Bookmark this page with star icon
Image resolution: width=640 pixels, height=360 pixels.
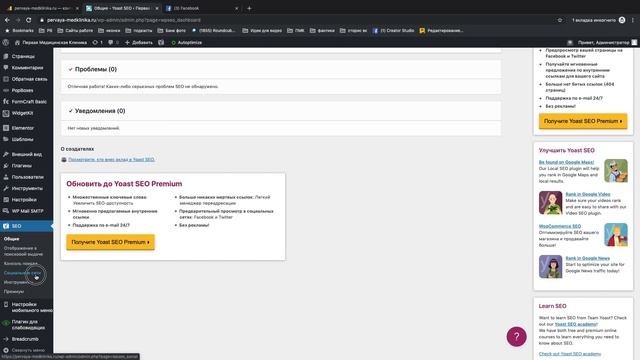(560, 20)
